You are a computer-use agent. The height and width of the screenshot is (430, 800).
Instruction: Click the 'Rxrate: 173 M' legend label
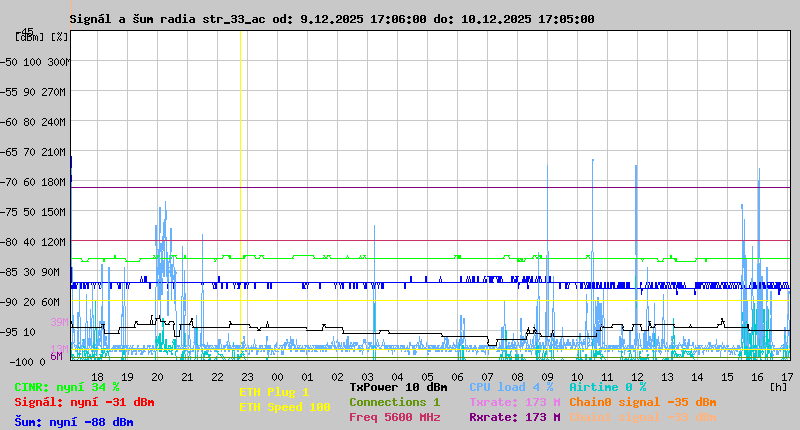coord(515,417)
